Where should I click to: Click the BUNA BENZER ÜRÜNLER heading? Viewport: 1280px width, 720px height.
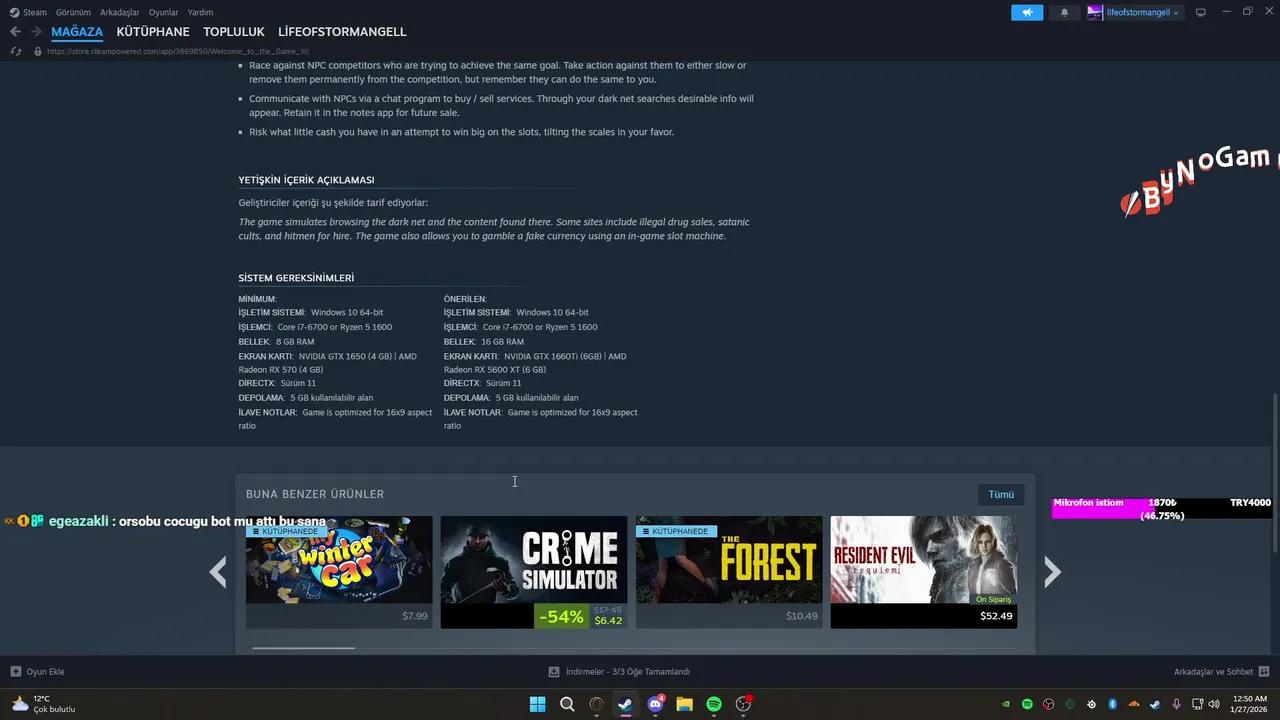(315, 494)
